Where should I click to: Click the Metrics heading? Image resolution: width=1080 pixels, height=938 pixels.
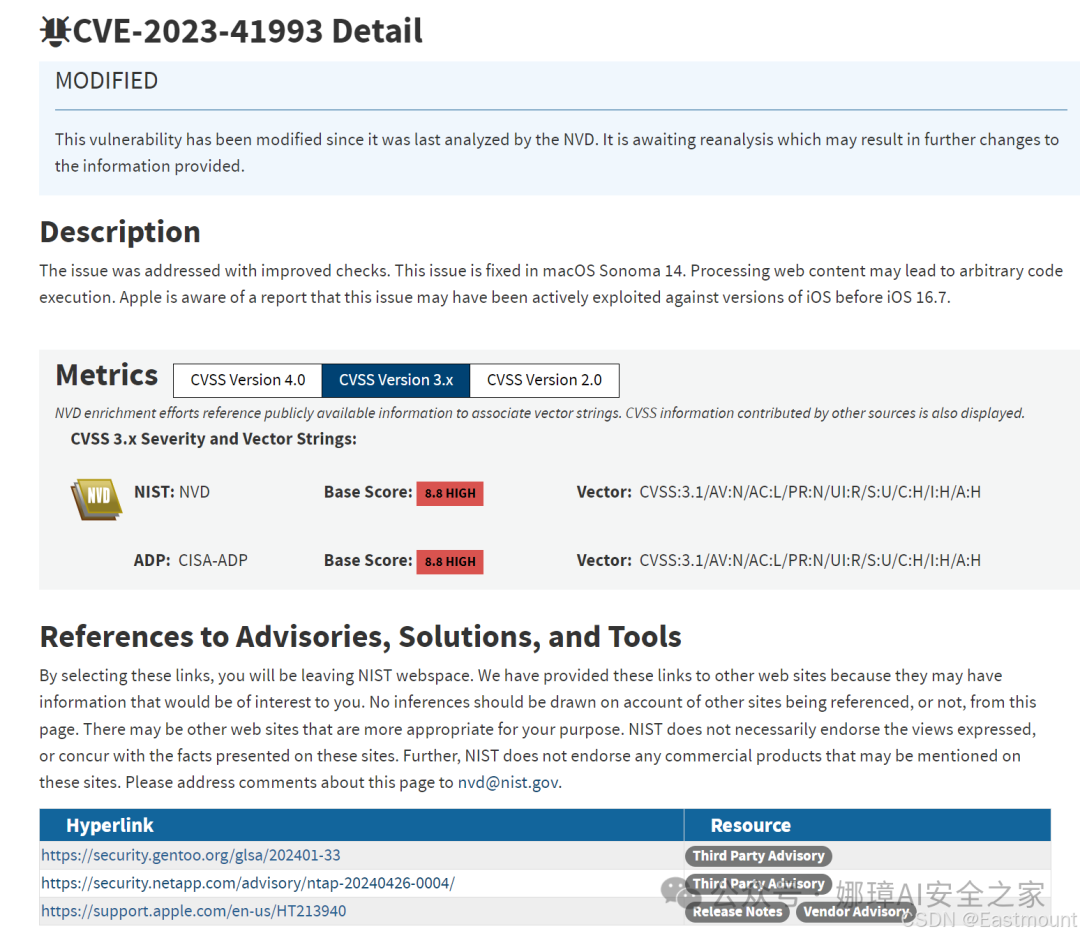107,375
